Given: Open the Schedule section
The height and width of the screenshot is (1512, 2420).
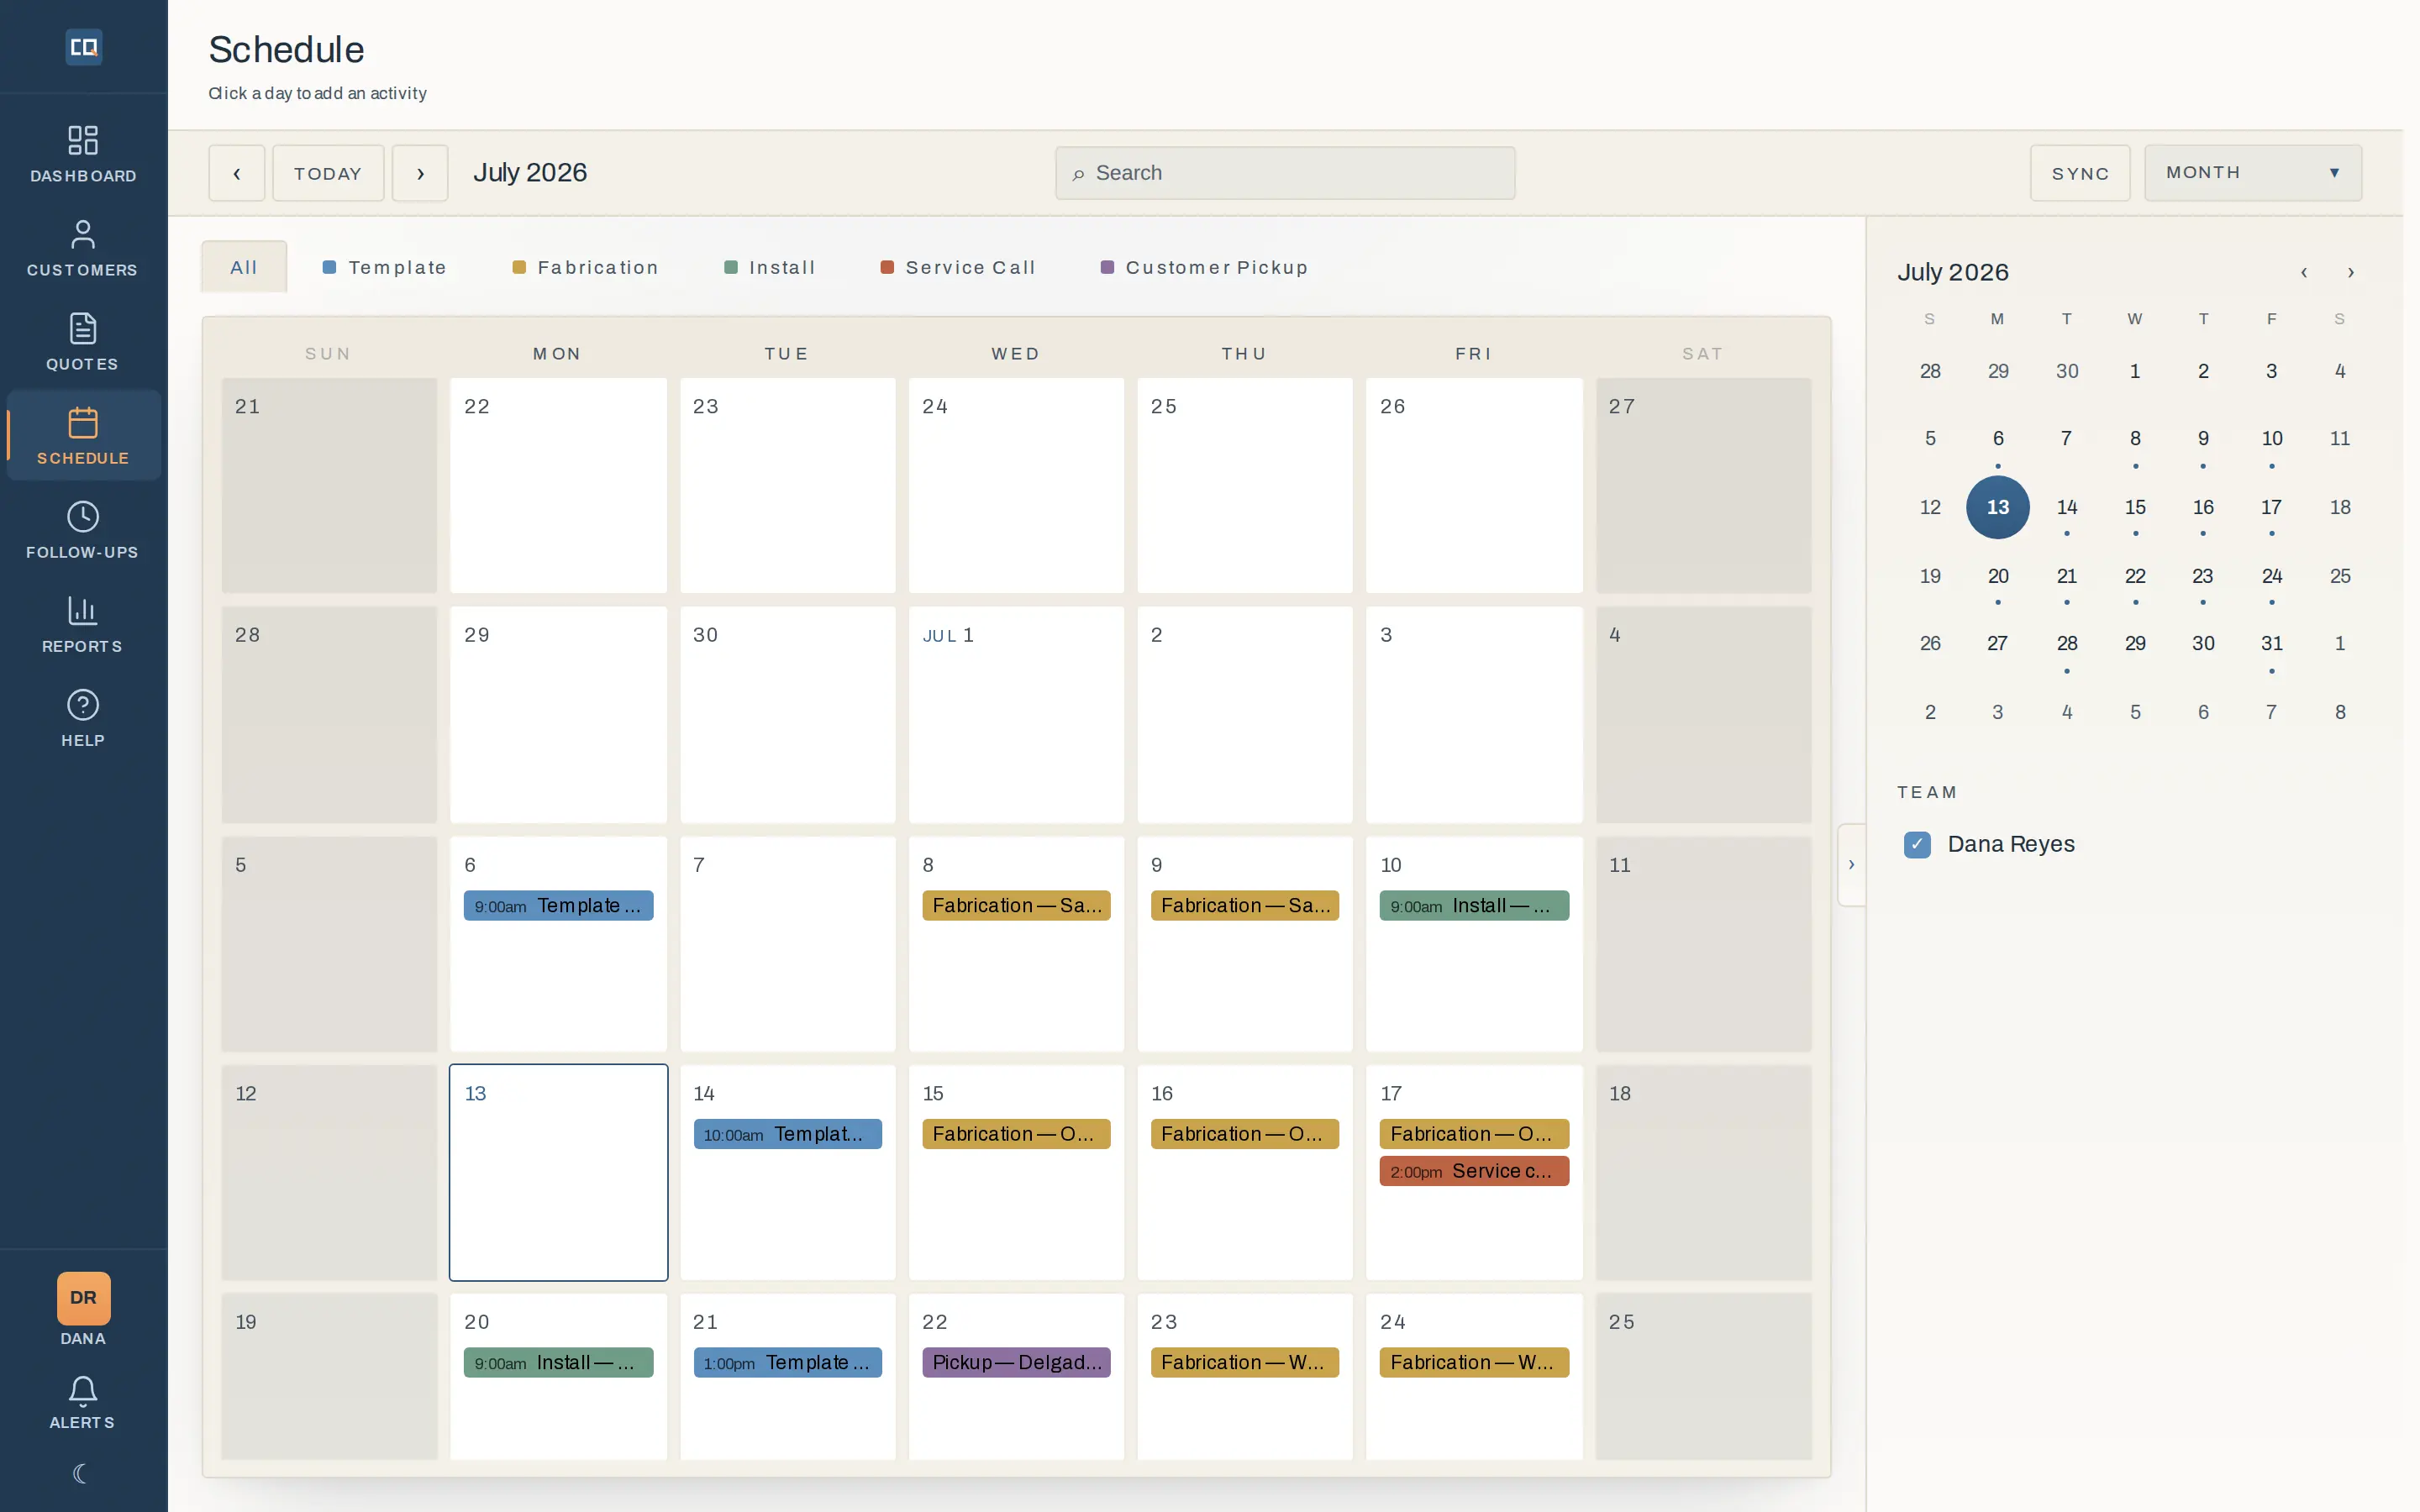Looking at the screenshot, I should point(83,436).
